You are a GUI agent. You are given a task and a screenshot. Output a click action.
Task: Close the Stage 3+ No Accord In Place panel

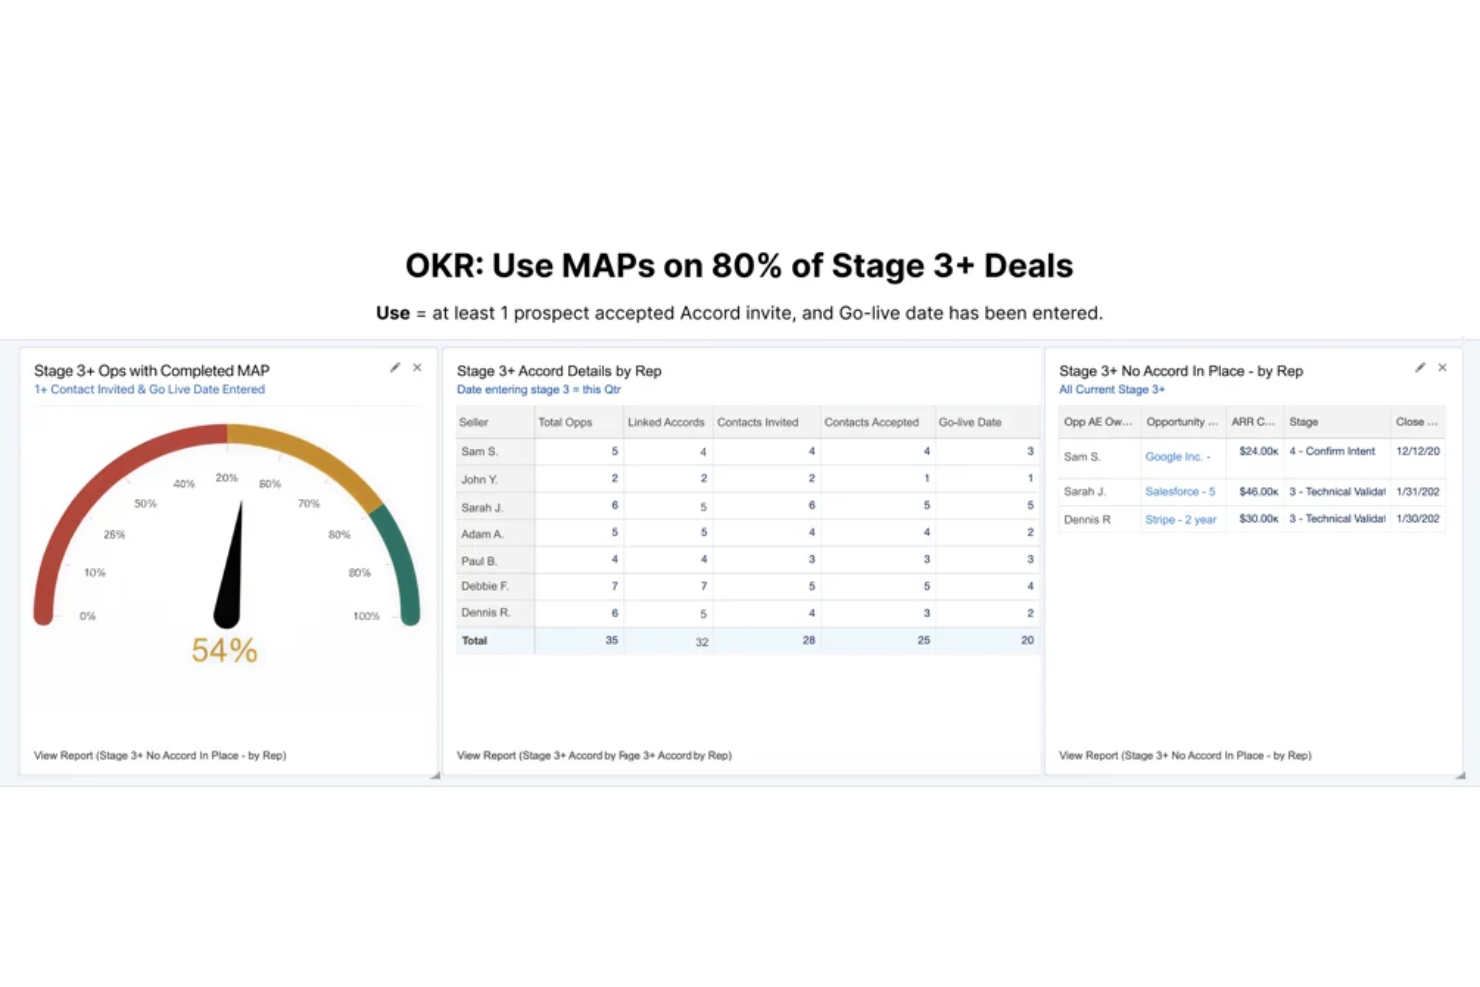[x=1442, y=368]
